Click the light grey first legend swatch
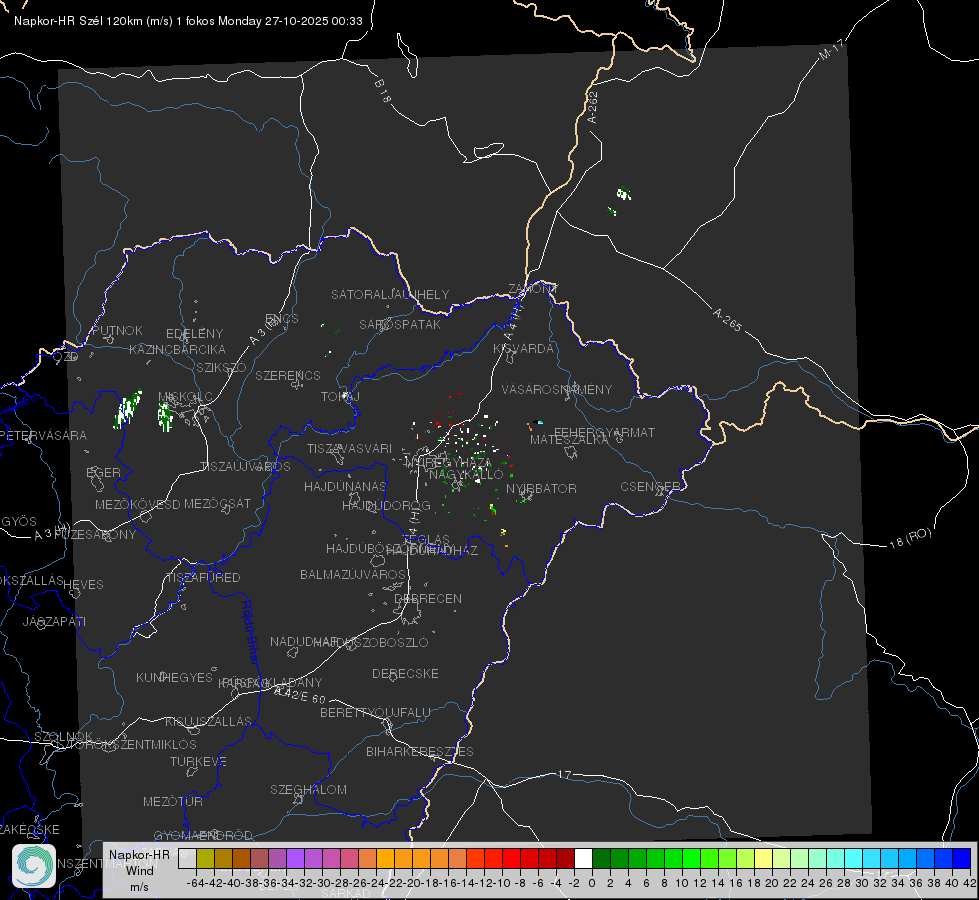979x900 pixels. (187, 858)
